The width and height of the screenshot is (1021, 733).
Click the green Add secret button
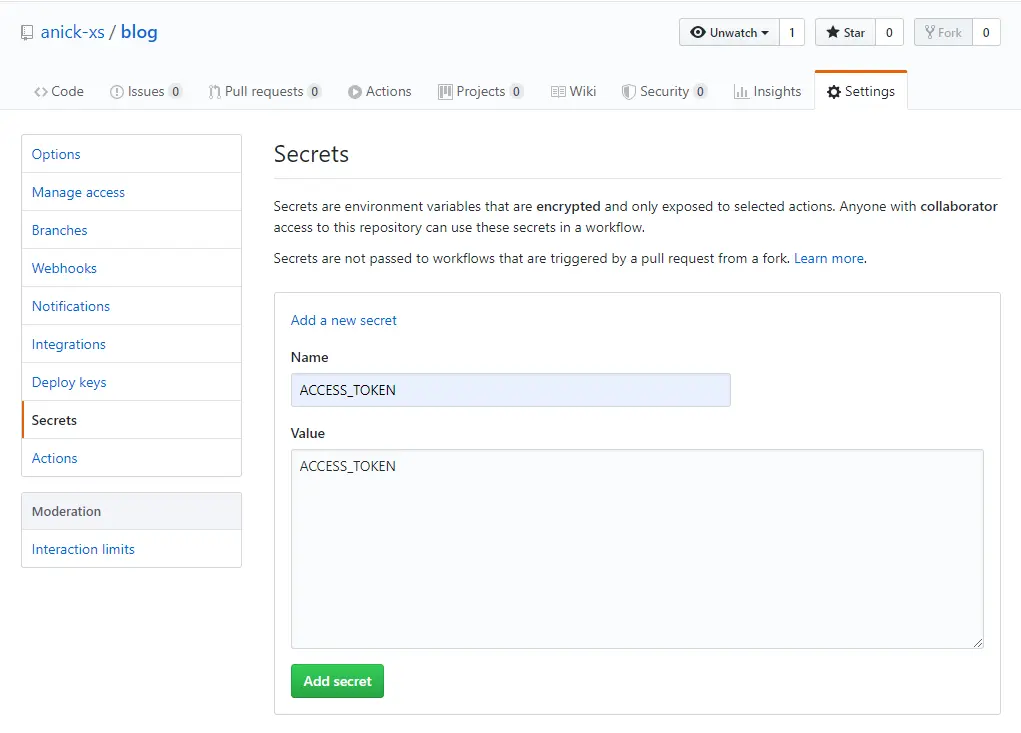click(337, 681)
